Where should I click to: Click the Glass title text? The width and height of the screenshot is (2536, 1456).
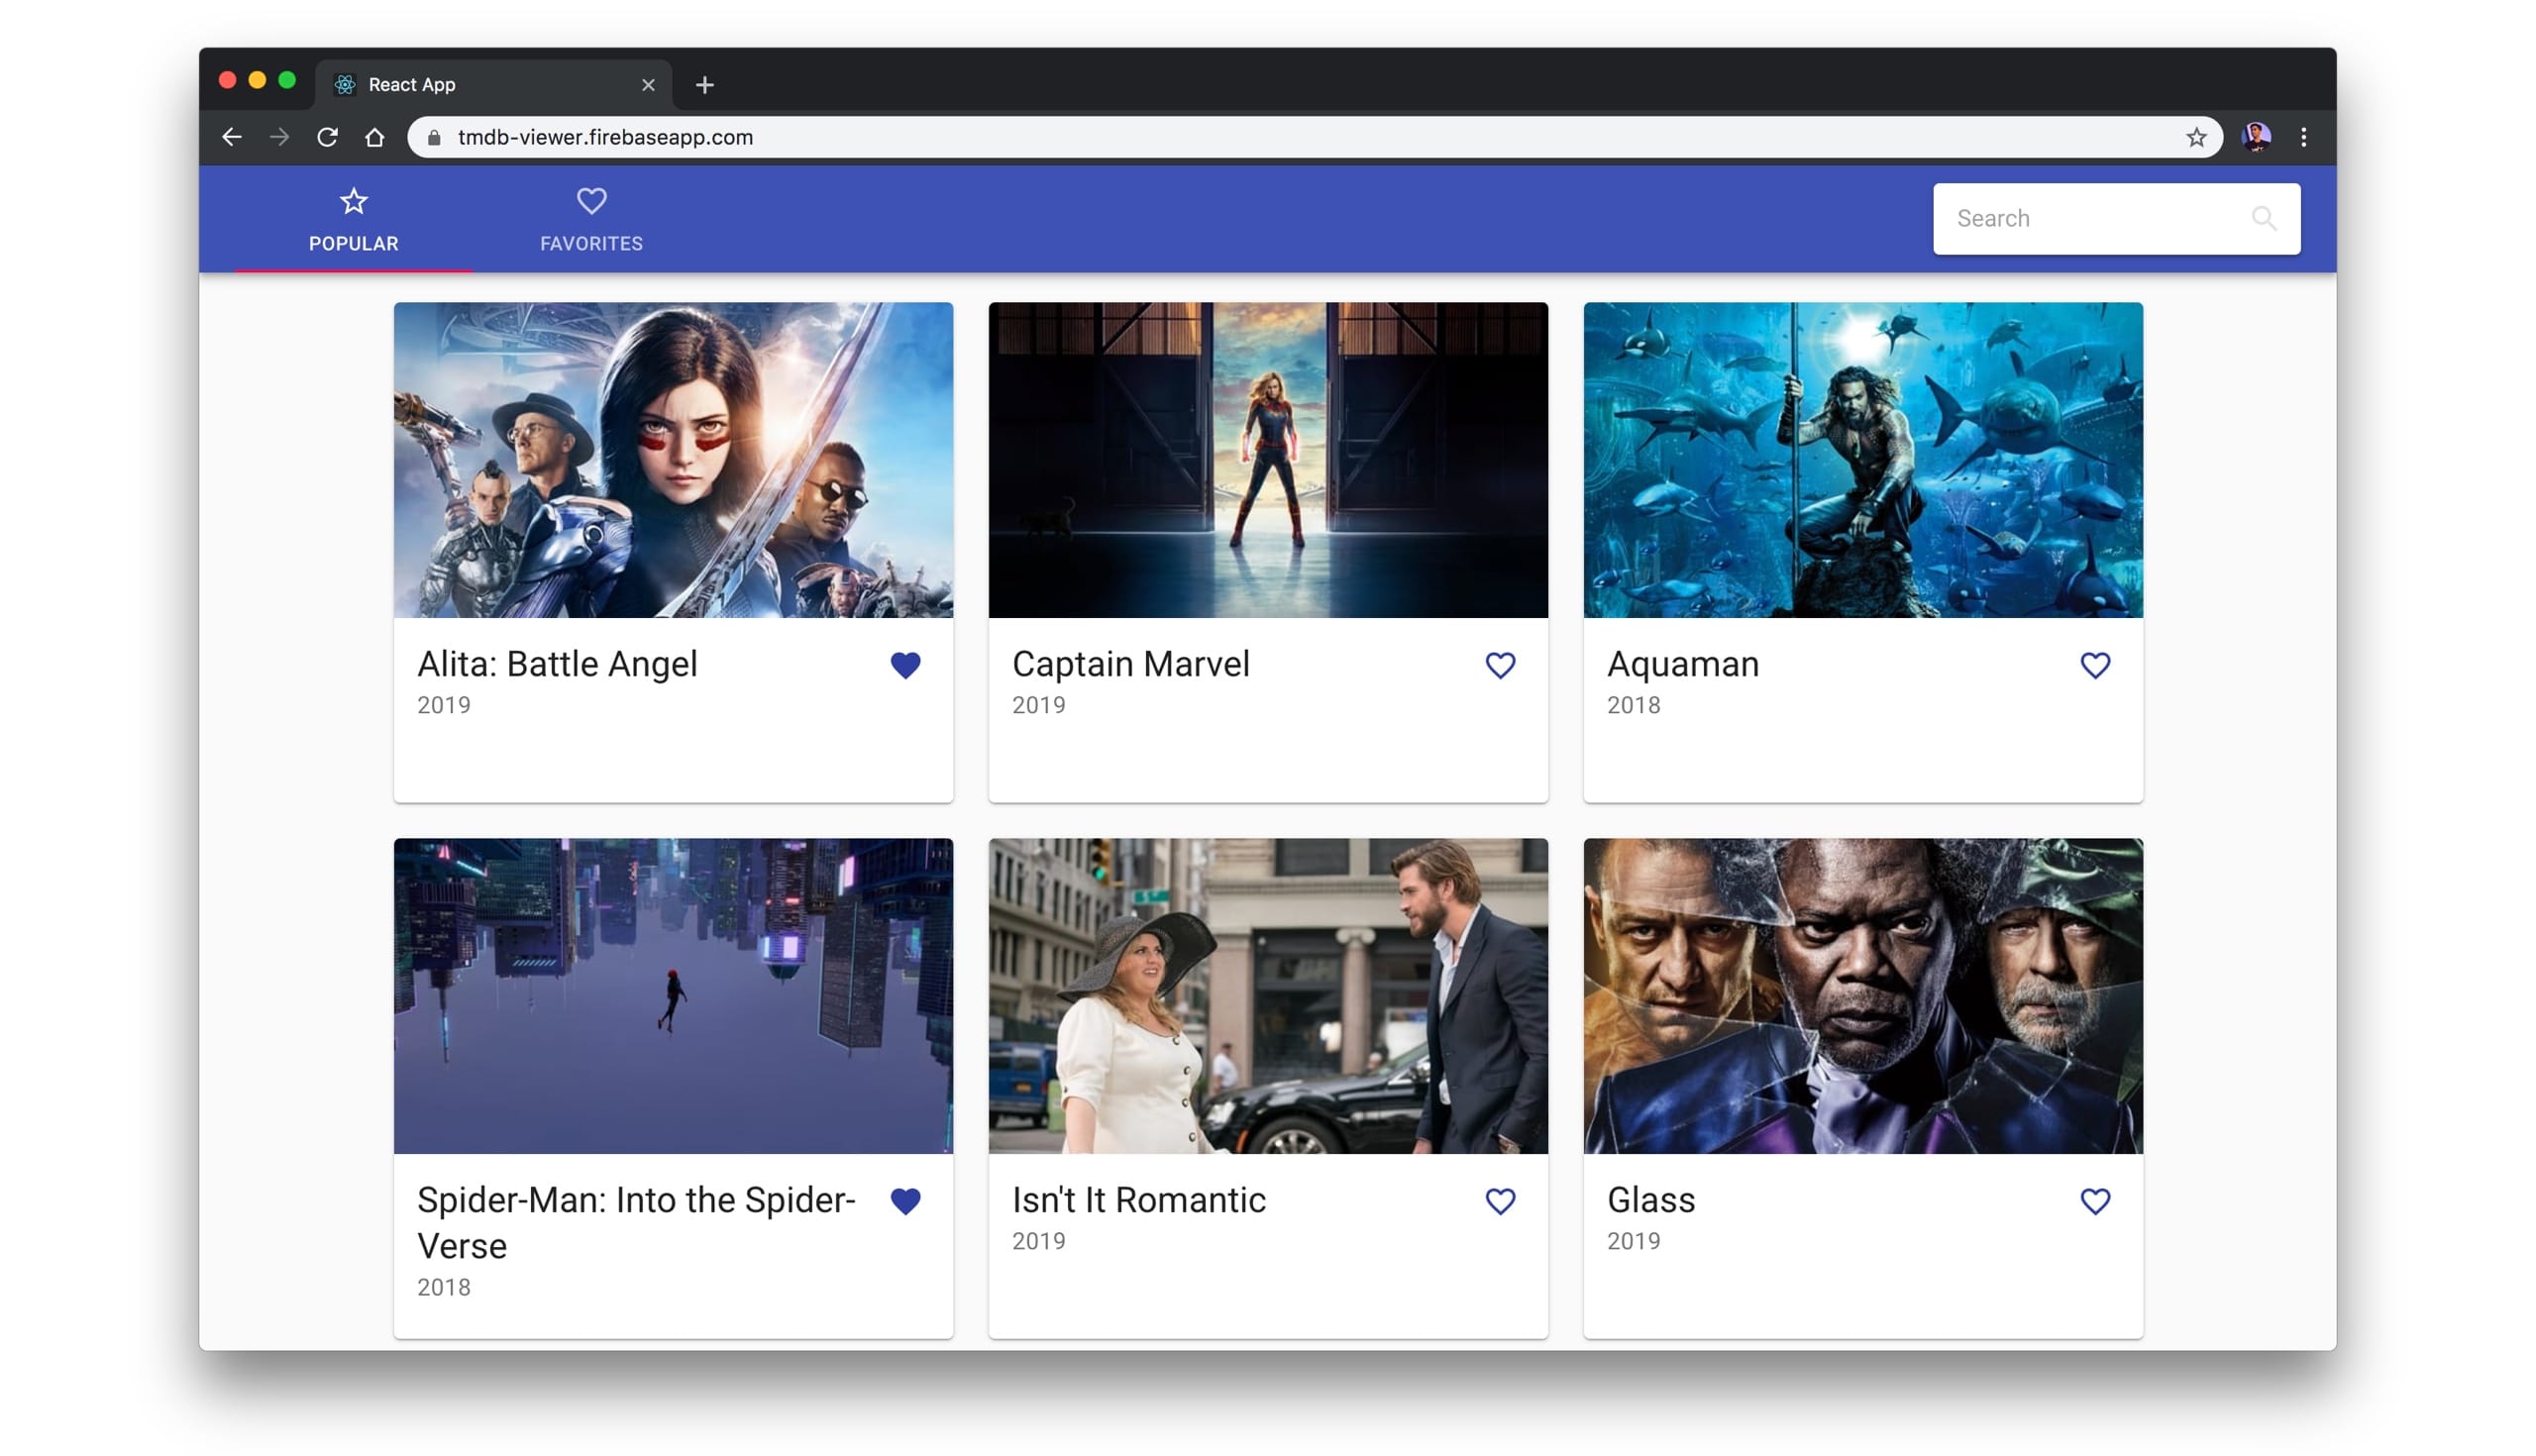pos(1651,1200)
